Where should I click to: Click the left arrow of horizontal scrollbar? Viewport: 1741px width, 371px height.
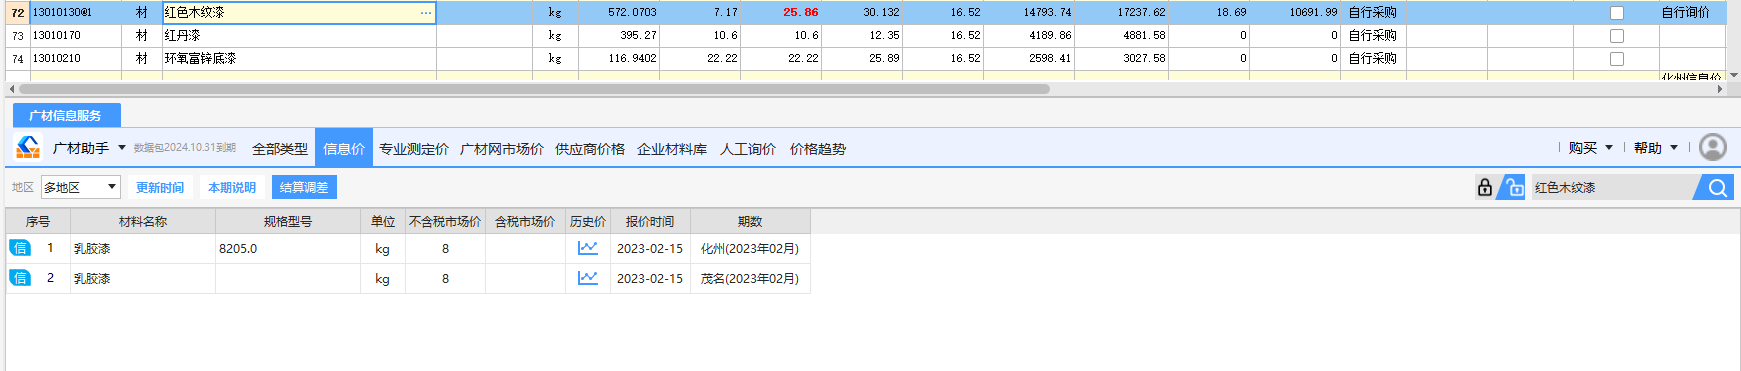click(x=12, y=89)
